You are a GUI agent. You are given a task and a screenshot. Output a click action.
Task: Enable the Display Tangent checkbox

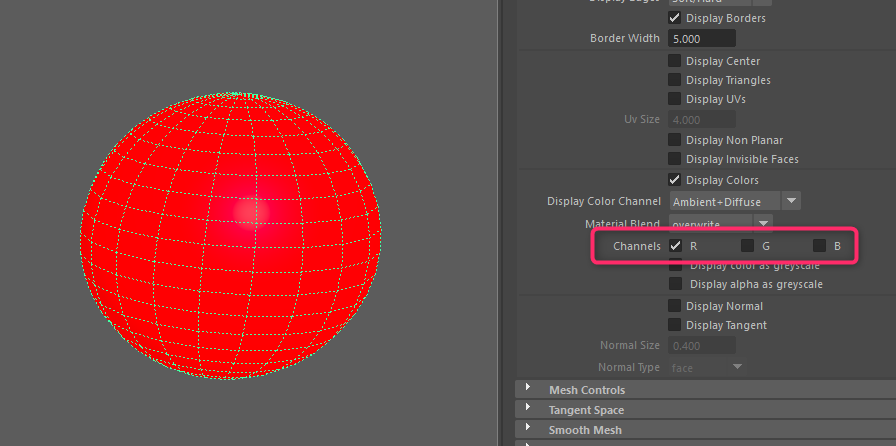pyautogui.click(x=675, y=325)
